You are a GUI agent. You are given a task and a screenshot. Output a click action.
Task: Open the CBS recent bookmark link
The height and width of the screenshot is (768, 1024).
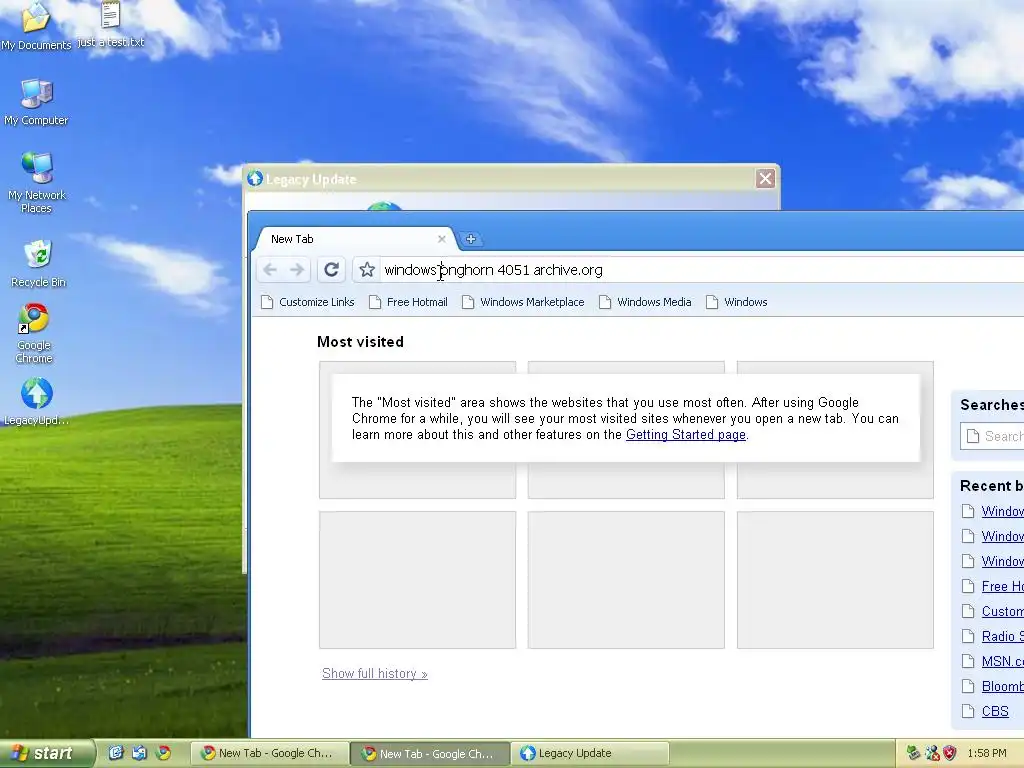coord(995,711)
